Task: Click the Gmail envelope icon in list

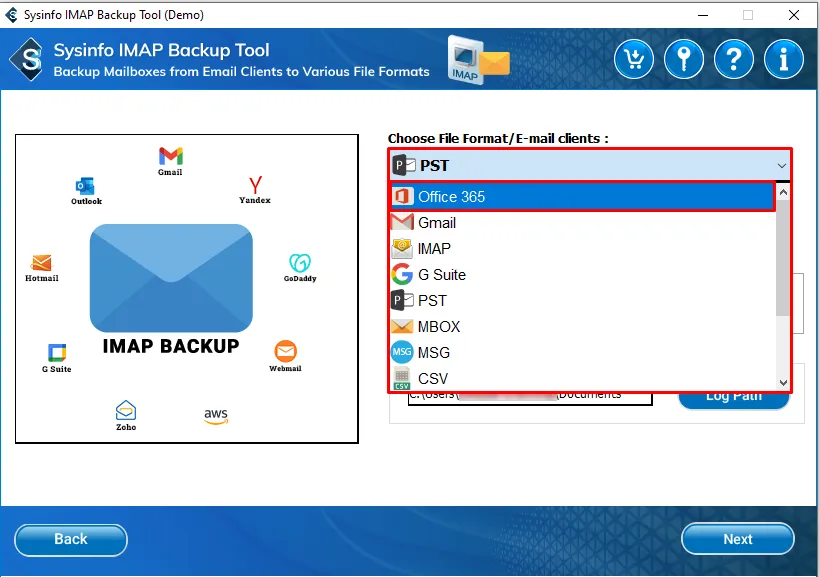Action: point(402,222)
